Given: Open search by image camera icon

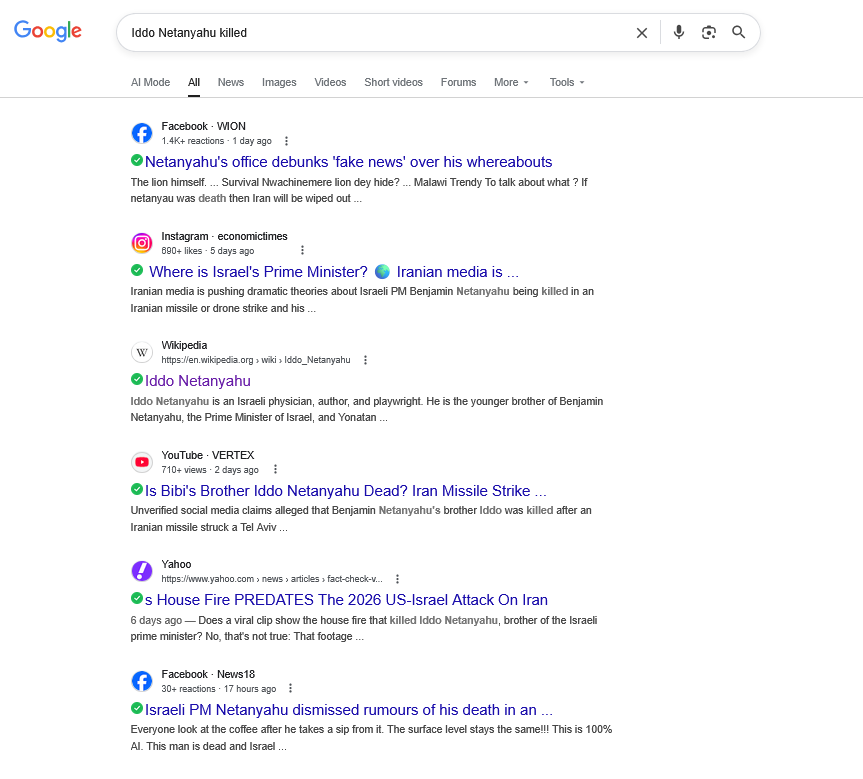Looking at the screenshot, I should coord(709,32).
